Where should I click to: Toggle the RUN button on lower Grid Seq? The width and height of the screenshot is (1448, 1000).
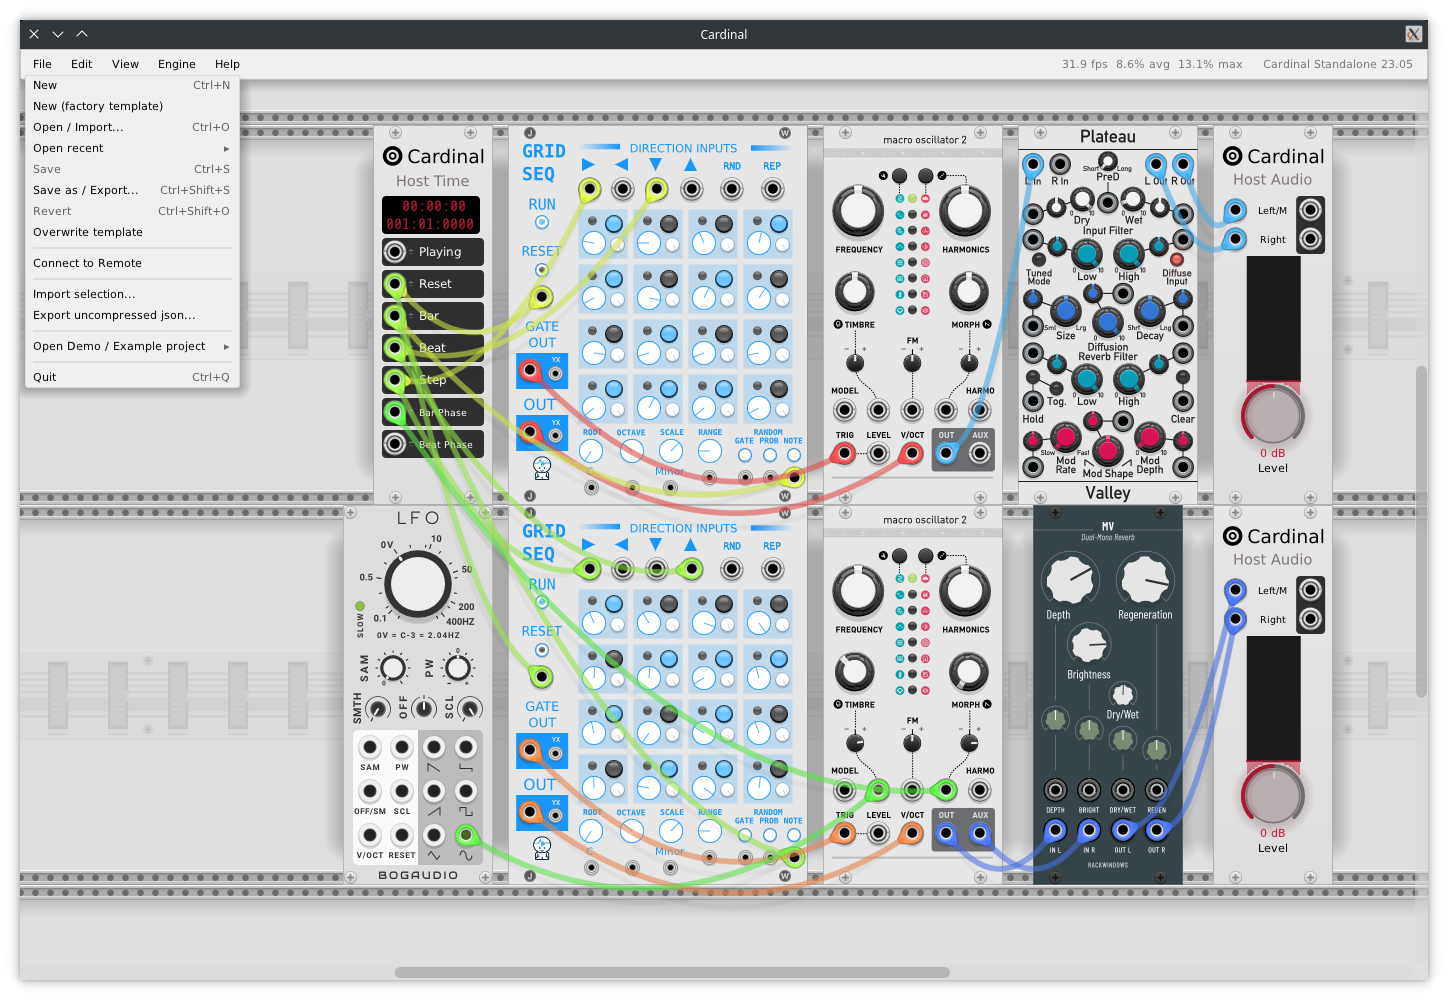(x=542, y=602)
